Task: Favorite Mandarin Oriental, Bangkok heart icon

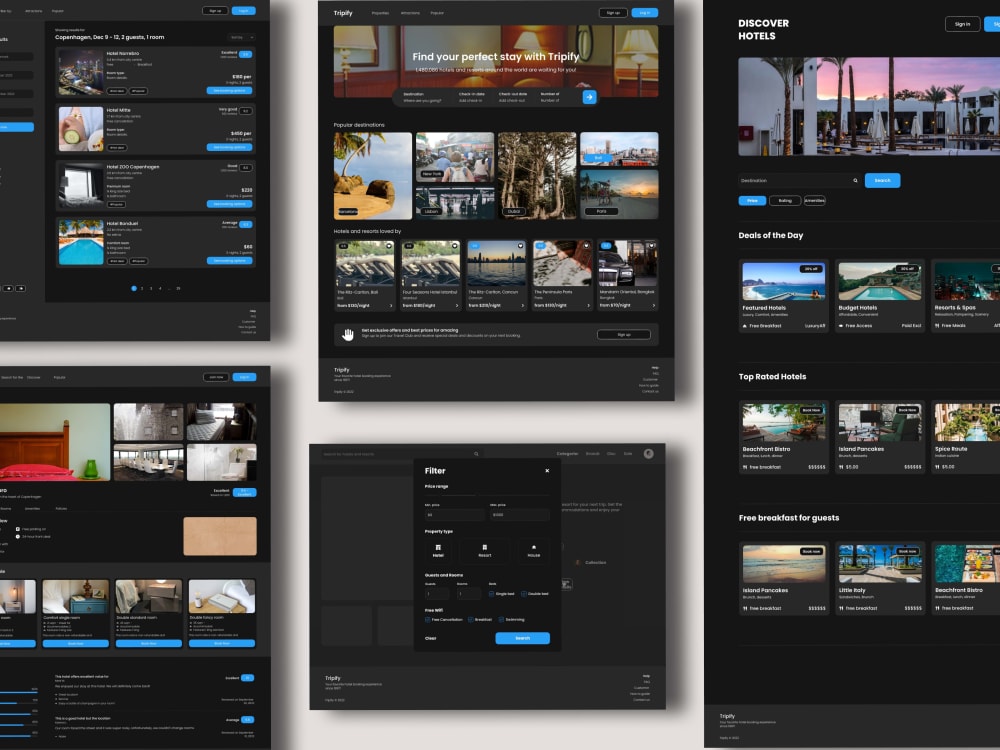Action: point(652,246)
